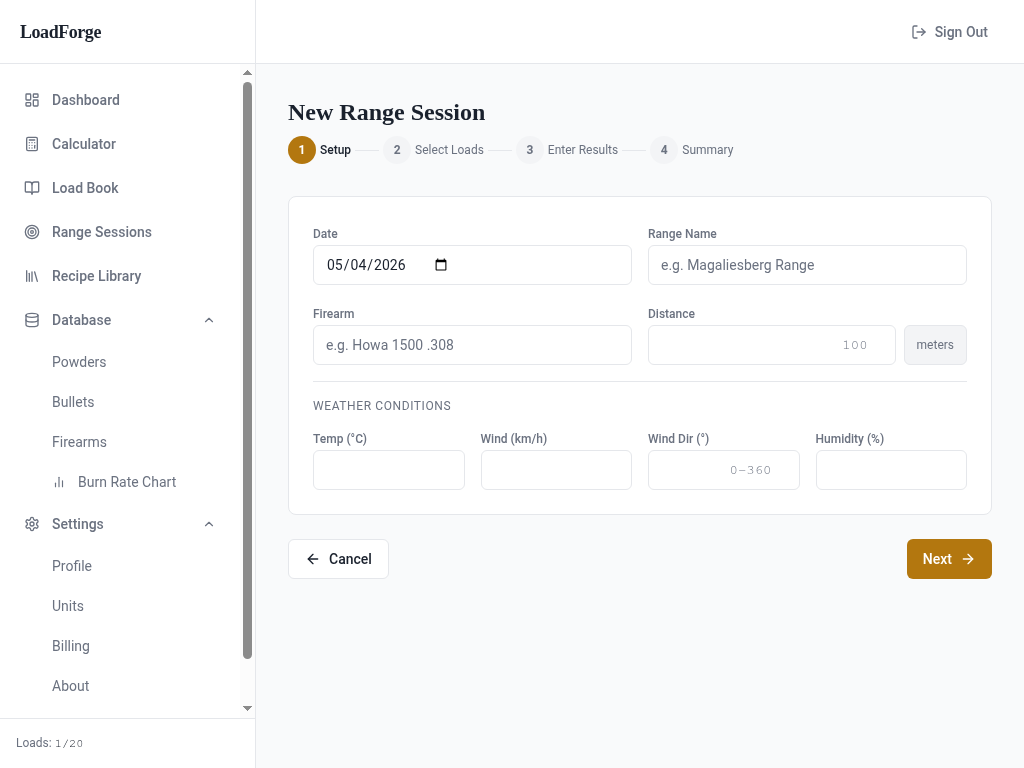Click the Cancel button
Image resolution: width=1024 pixels, height=768 pixels.
(x=338, y=559)
